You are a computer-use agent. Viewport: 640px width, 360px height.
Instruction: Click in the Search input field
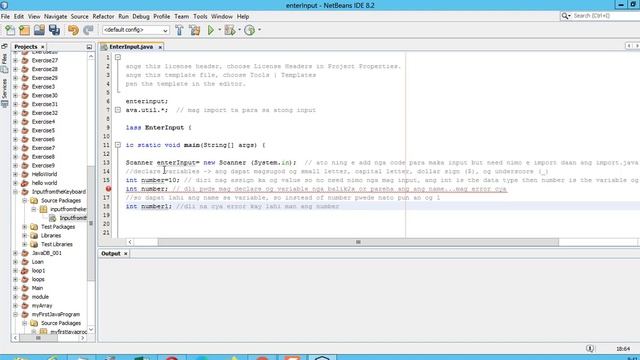tap(606, 16)
